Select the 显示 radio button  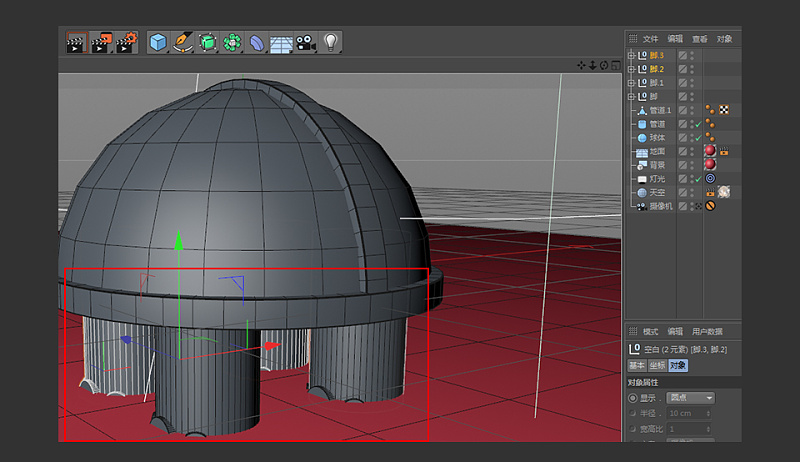click(633, 398)
